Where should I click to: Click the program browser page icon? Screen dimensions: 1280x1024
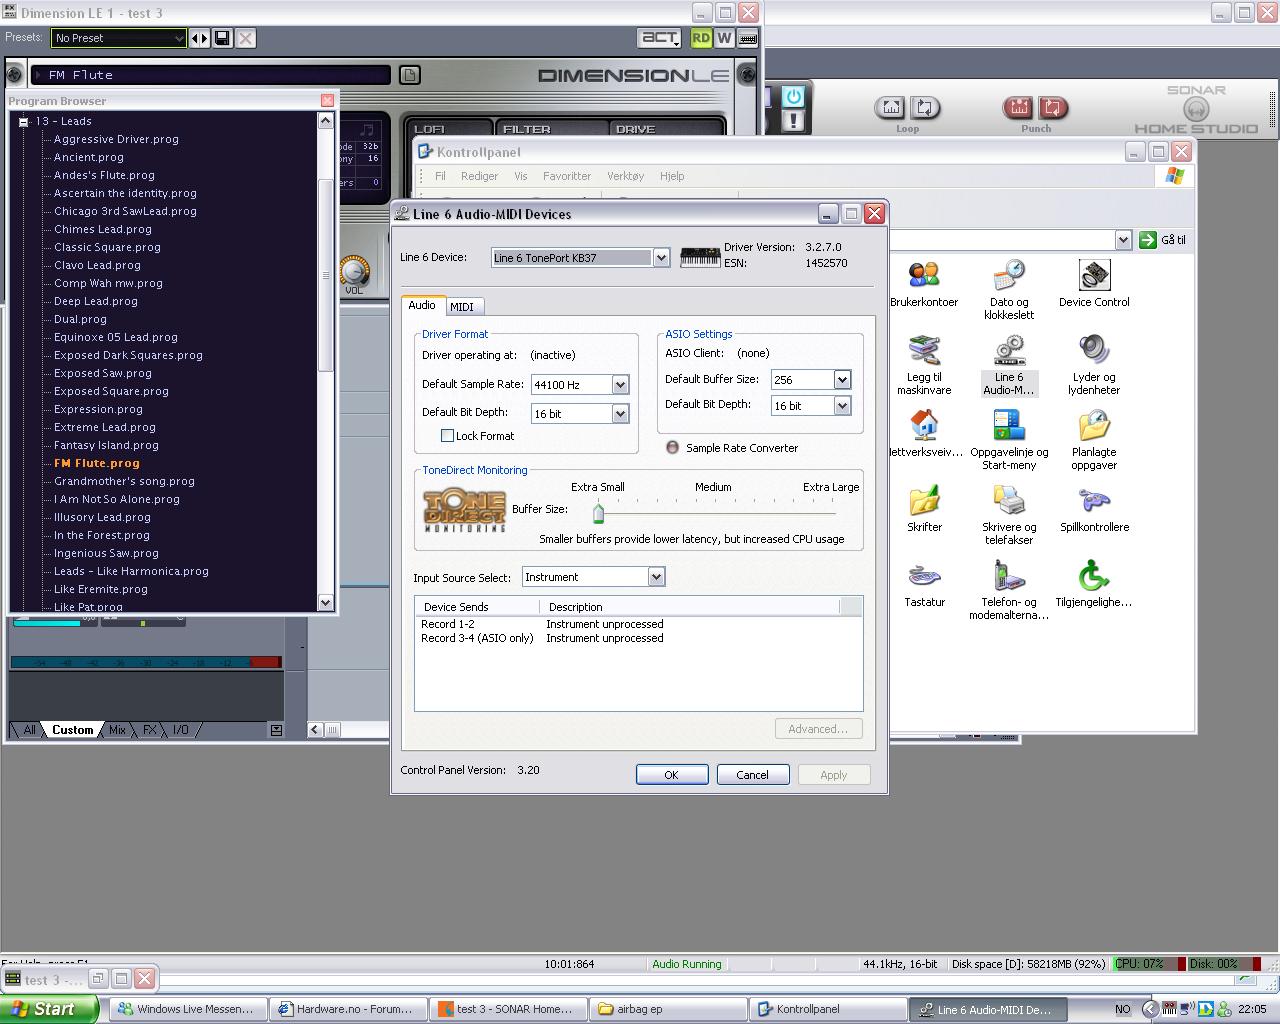click(x=409, y=75)
